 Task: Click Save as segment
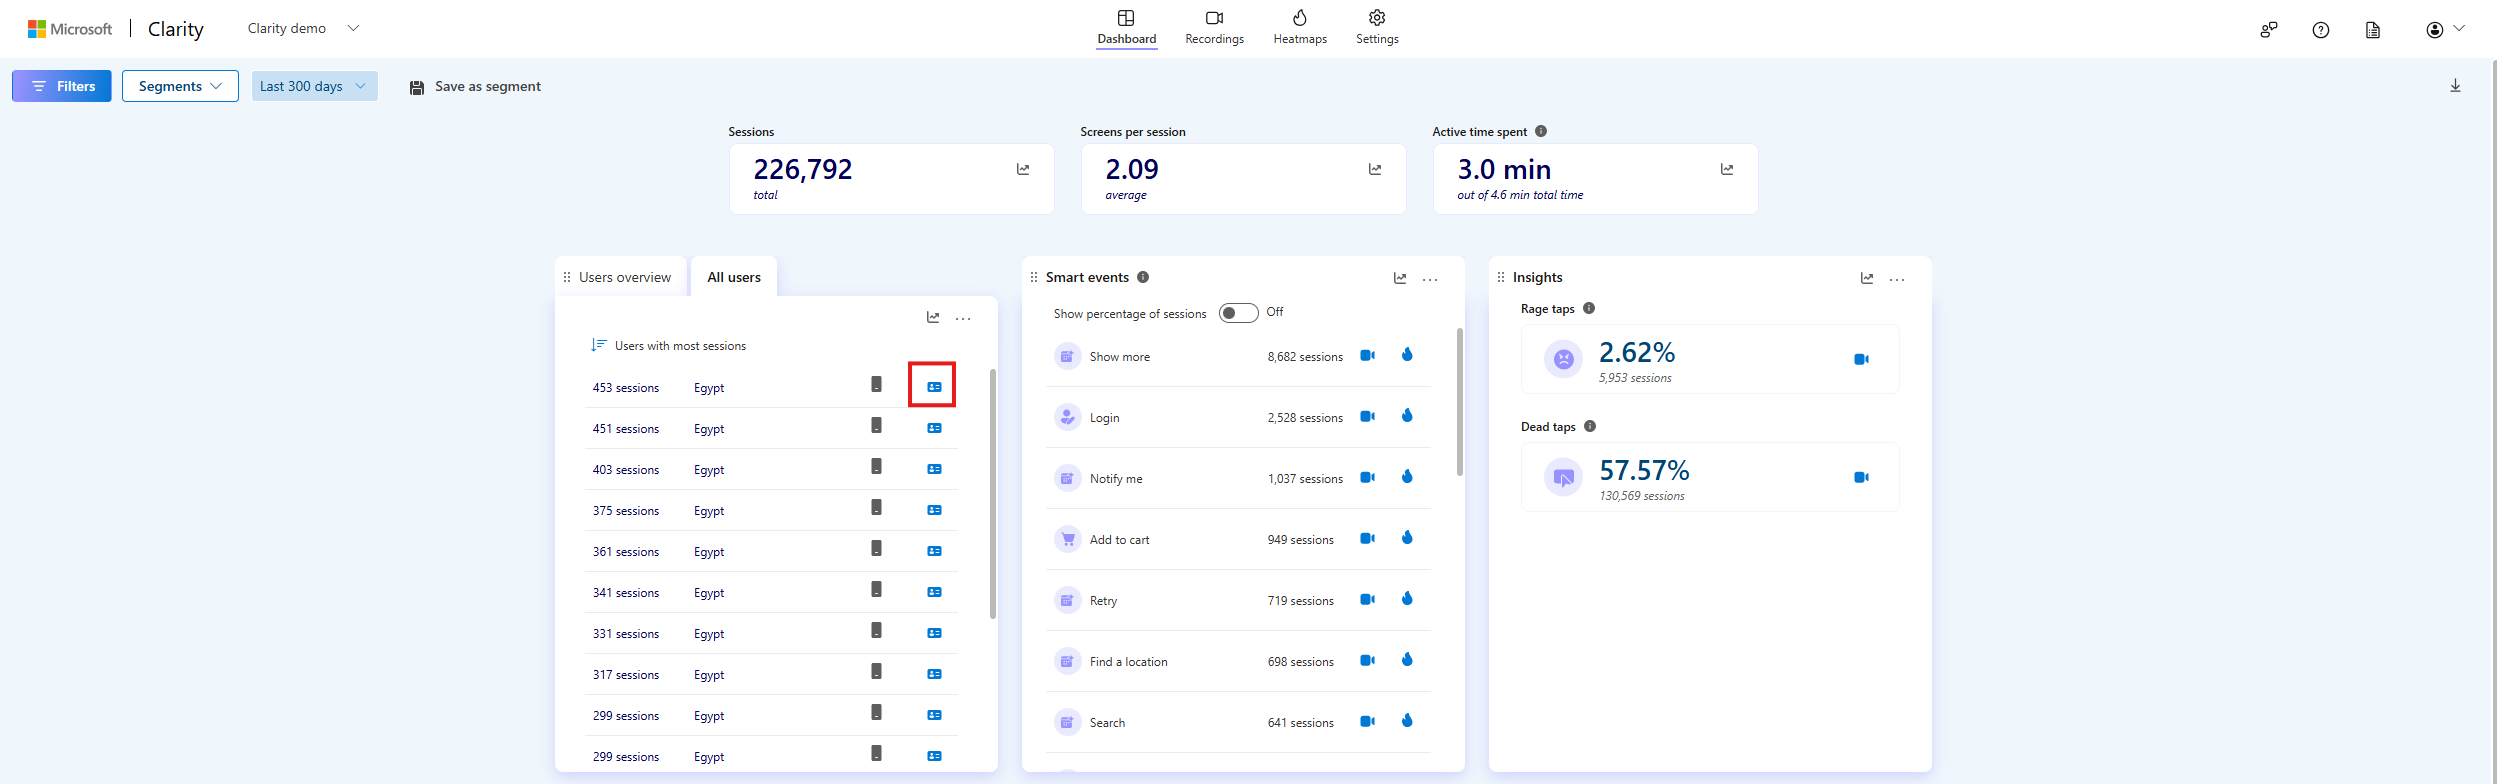click(475, 87)
